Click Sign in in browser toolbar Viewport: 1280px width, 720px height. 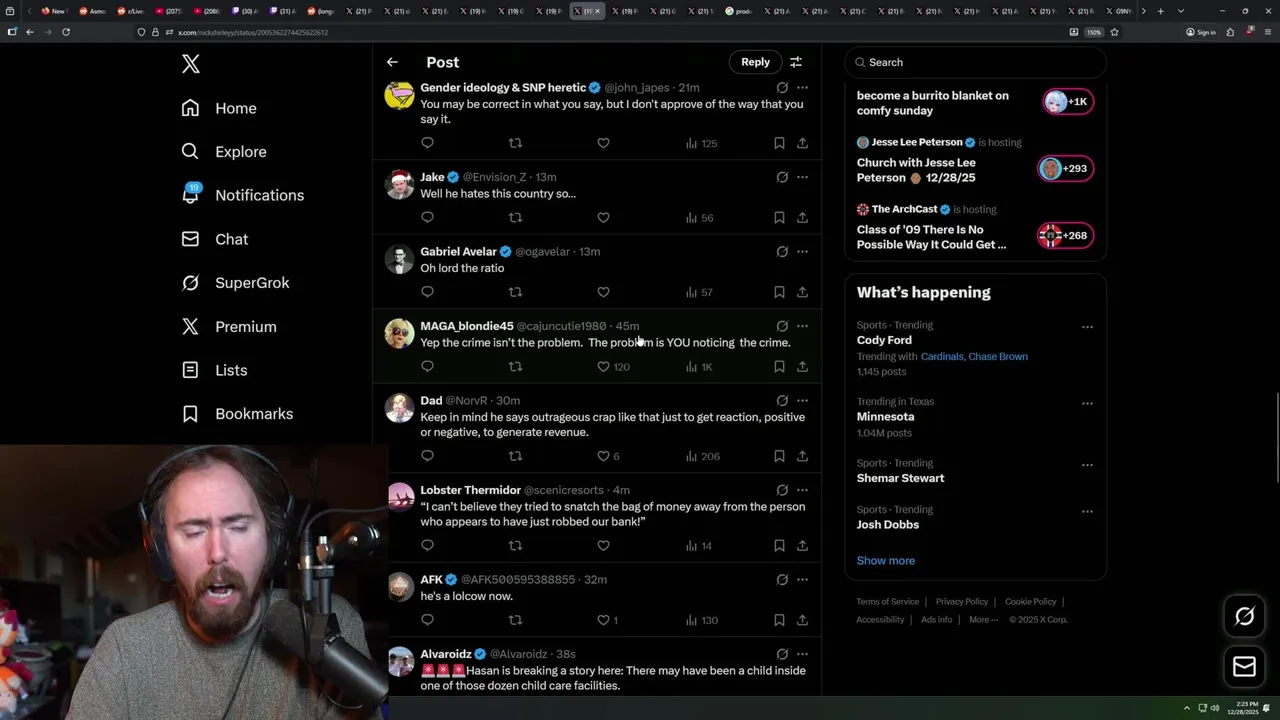(1200, 32)
